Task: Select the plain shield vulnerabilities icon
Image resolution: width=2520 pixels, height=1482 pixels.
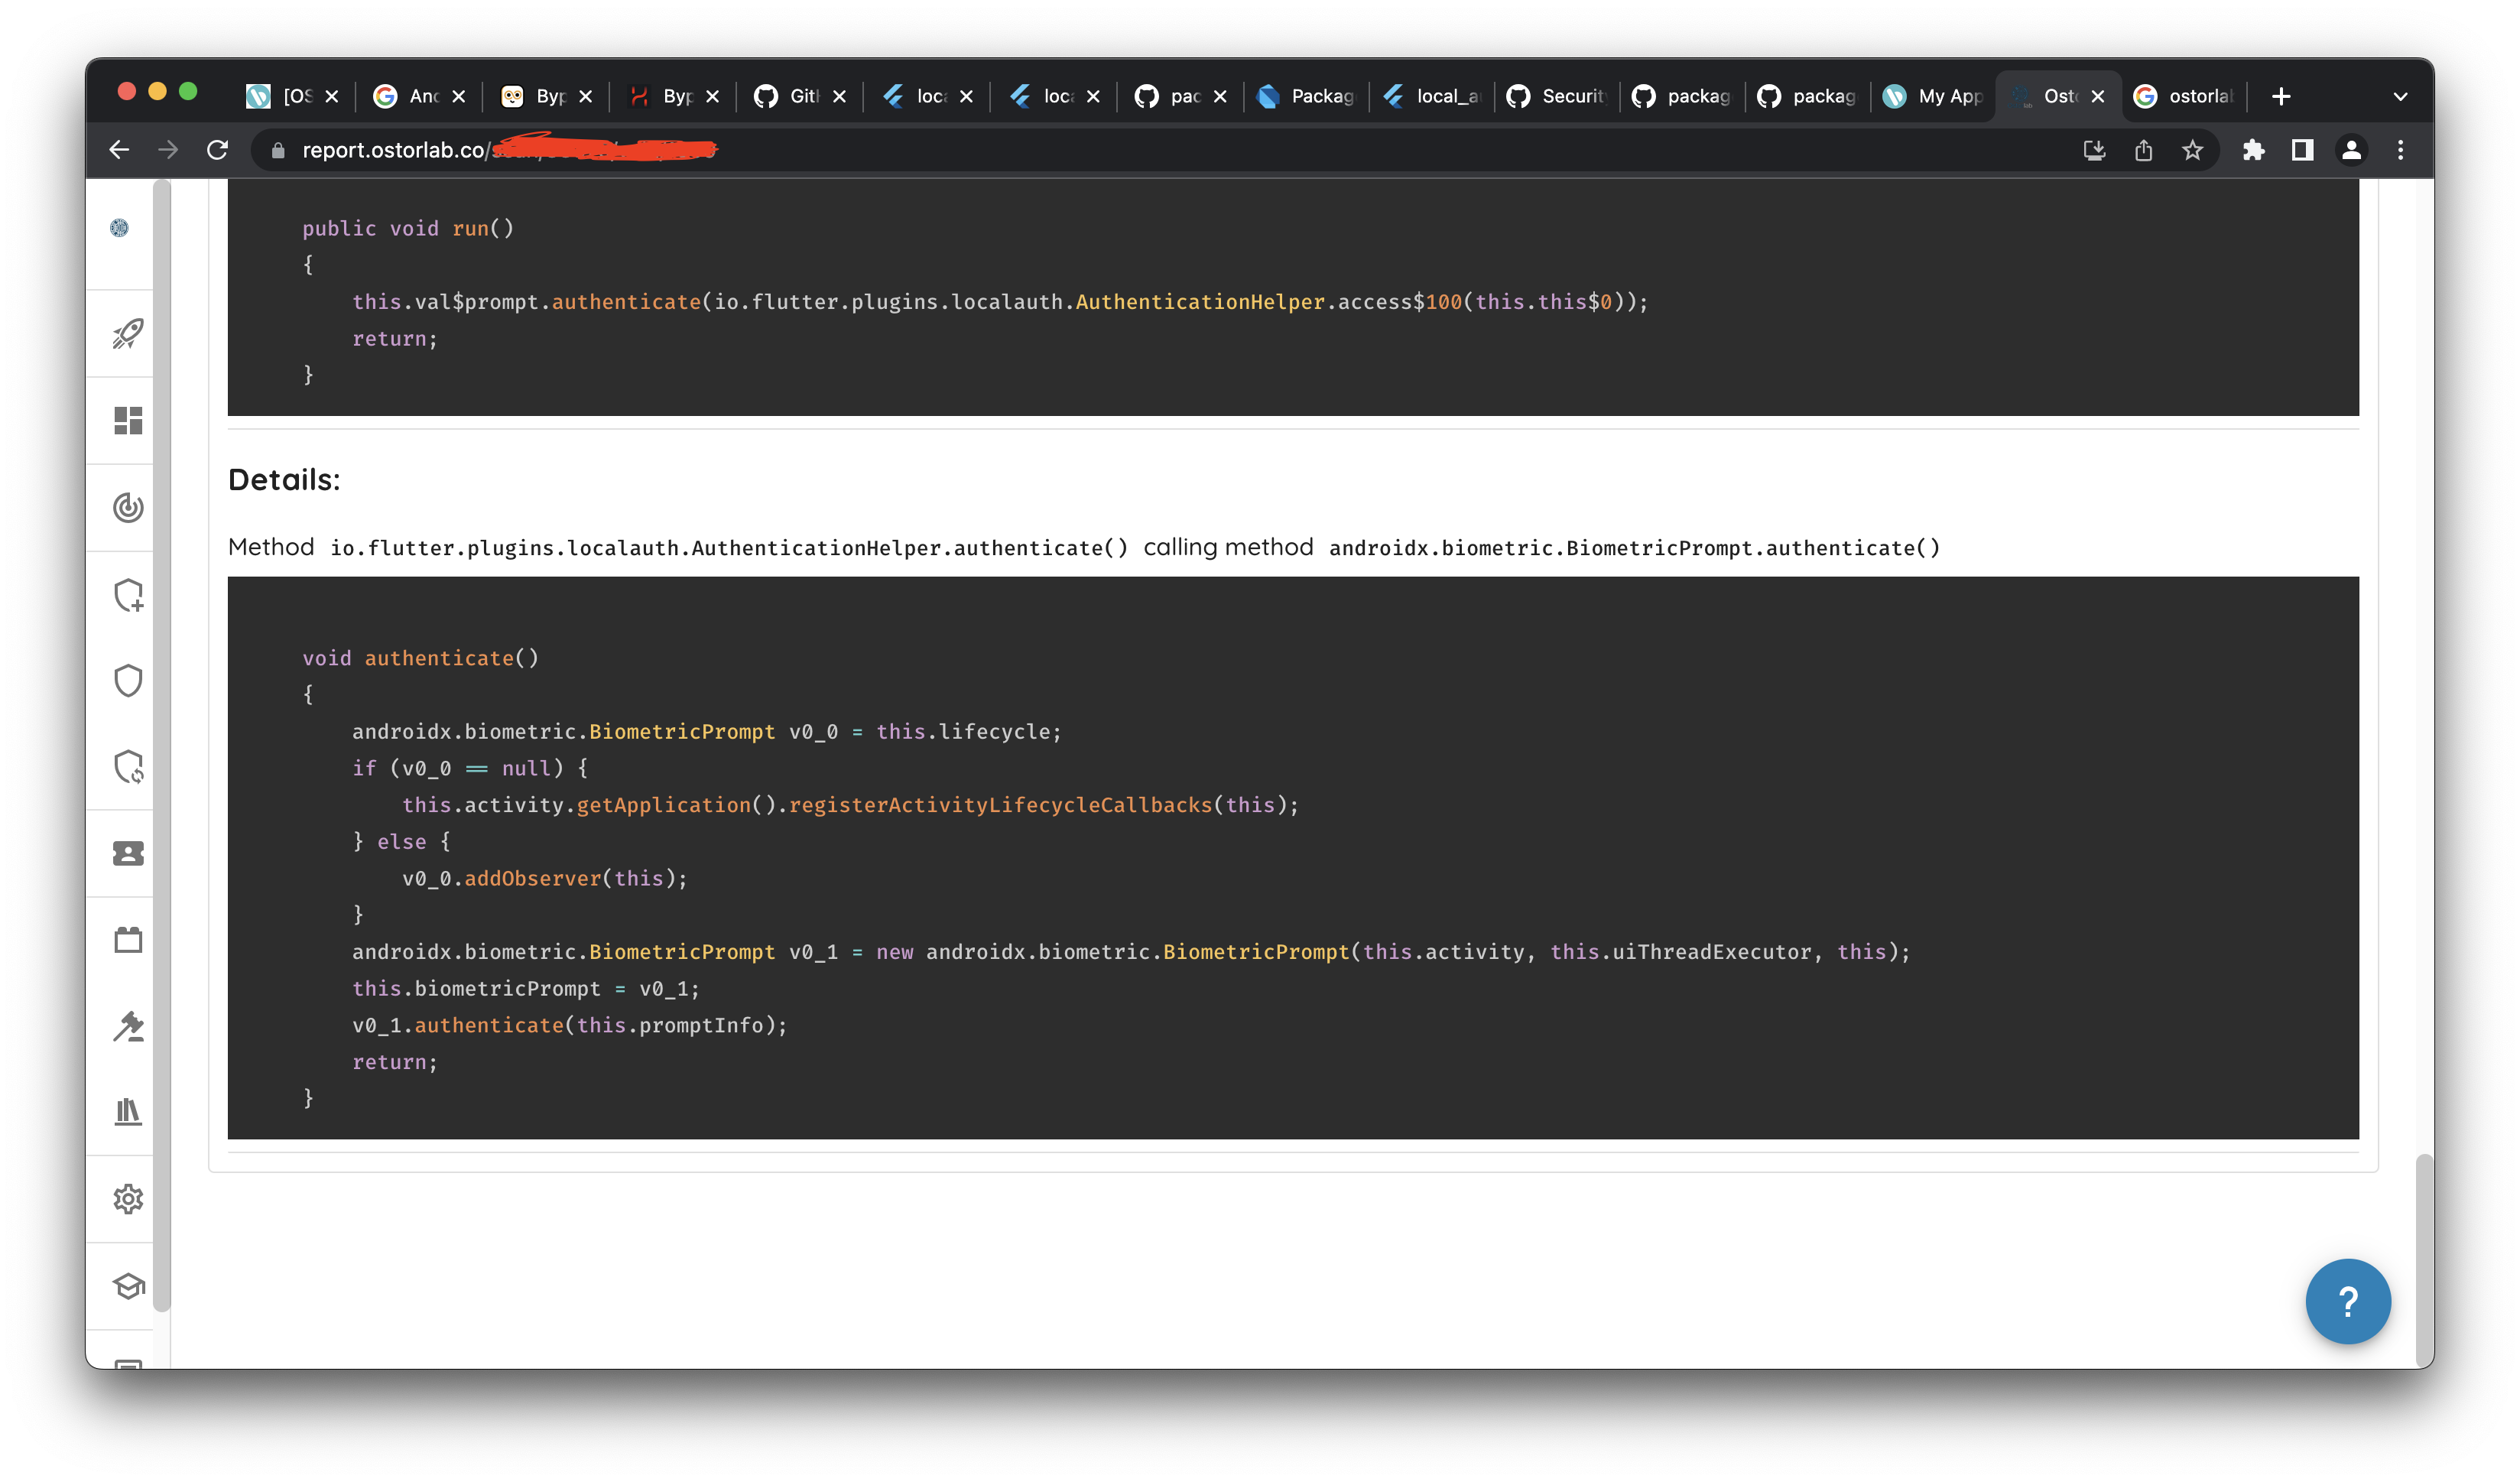Action: coord(128,680)
